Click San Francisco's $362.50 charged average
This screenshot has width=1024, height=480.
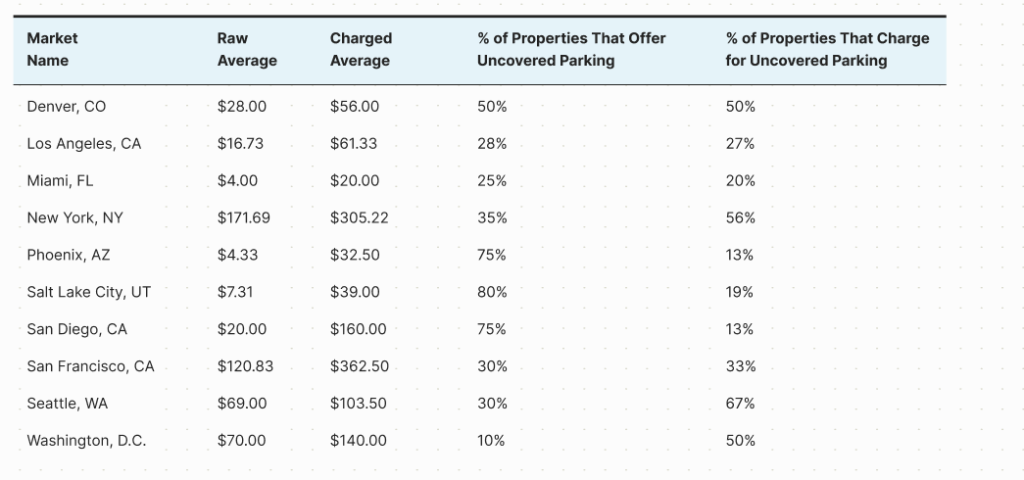[x=358, y=366]
